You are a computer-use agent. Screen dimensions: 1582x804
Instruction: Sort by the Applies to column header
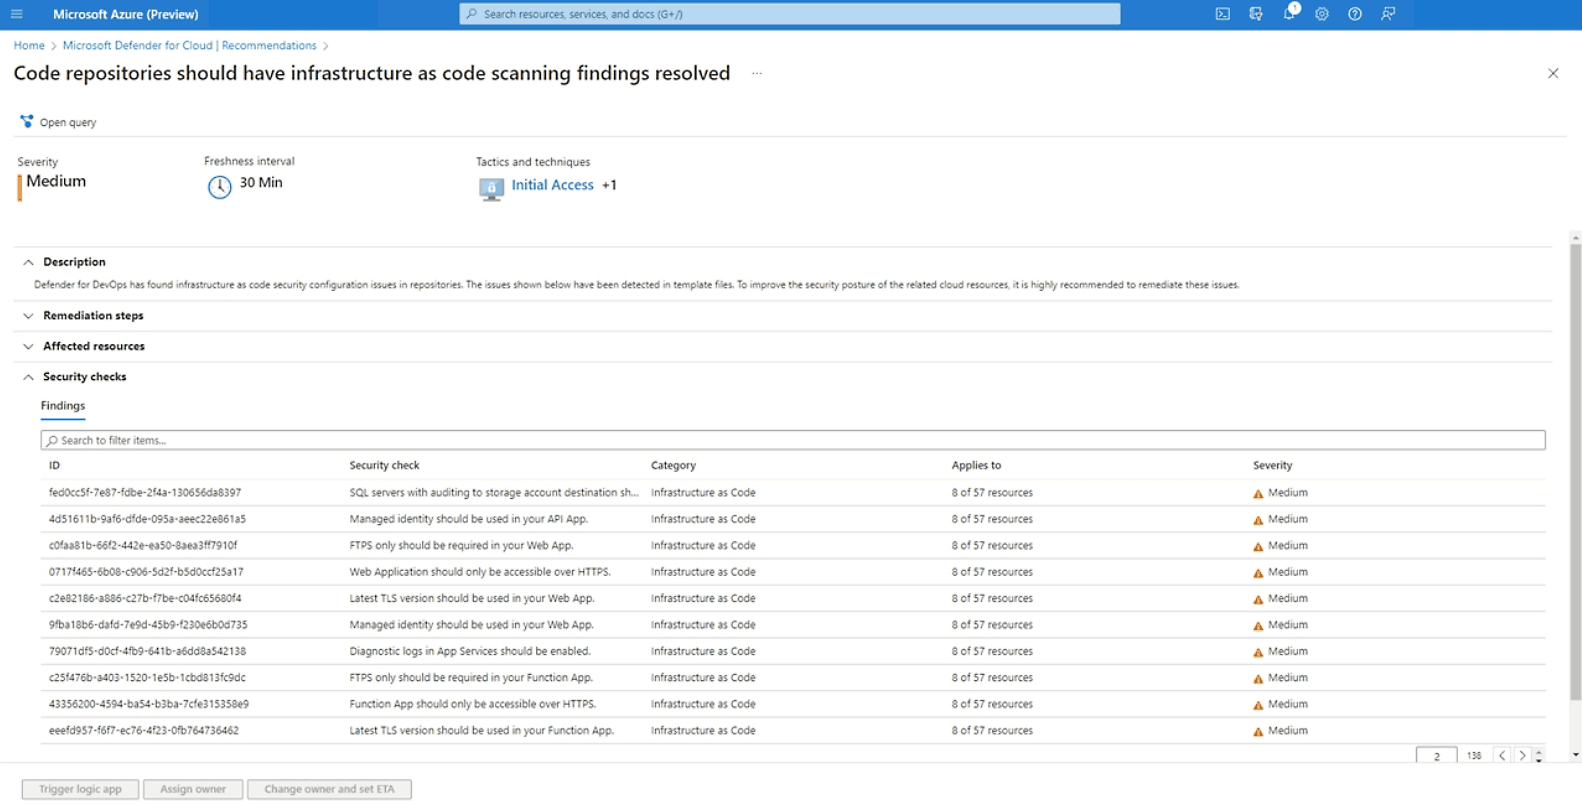(976, 465)
